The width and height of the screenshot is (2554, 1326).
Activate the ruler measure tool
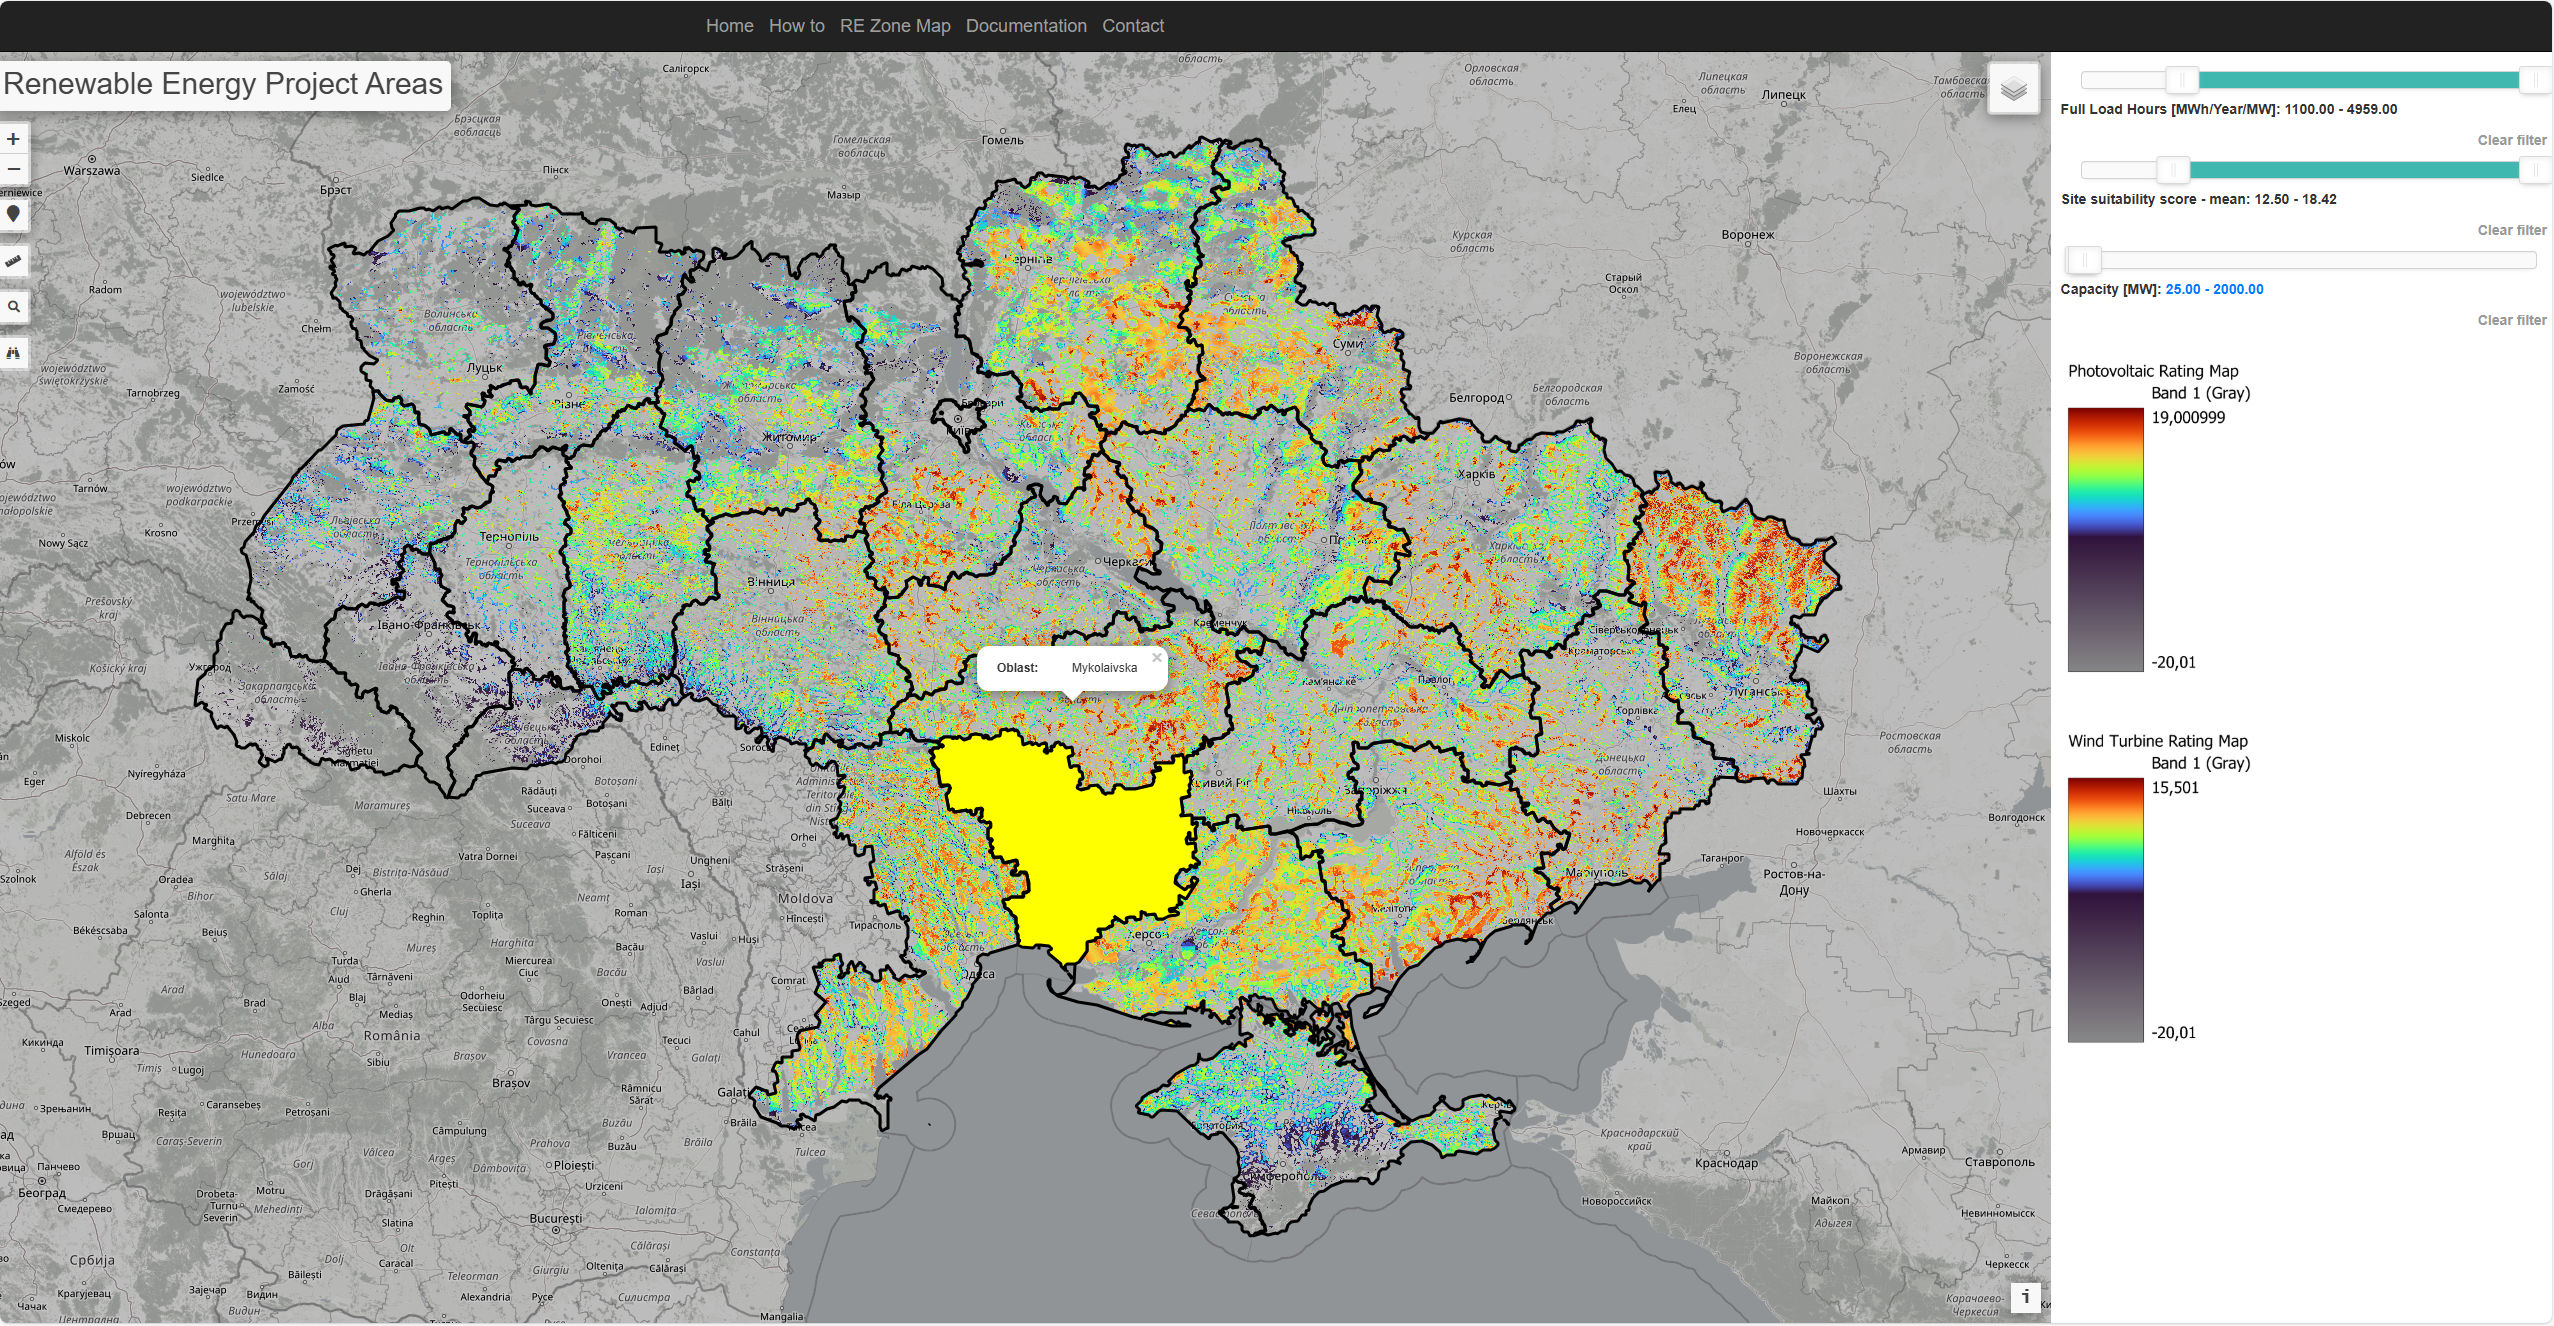pos(14,261)
